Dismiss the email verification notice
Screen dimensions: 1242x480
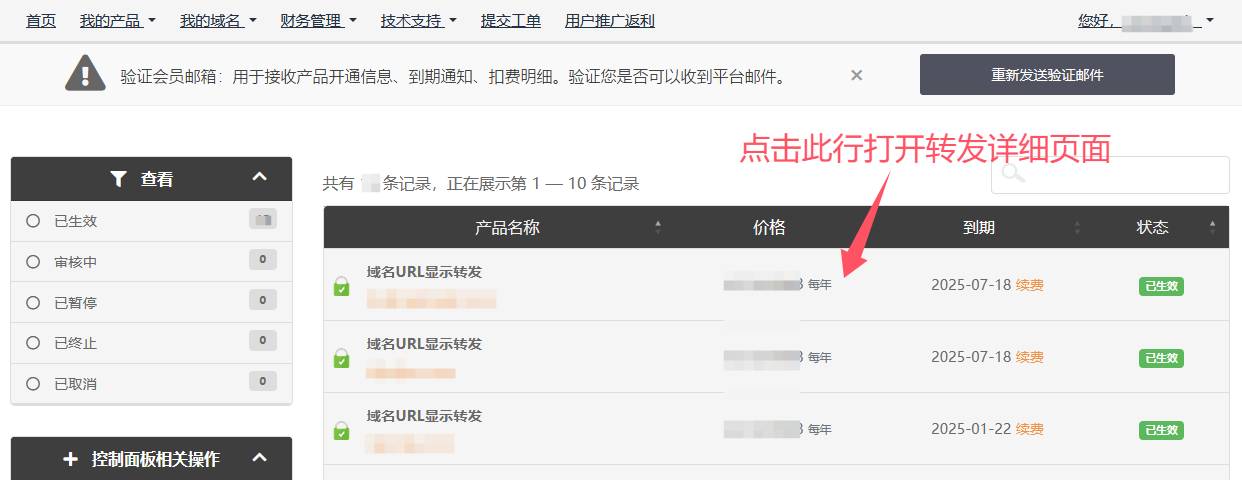[x=856, y=75]
